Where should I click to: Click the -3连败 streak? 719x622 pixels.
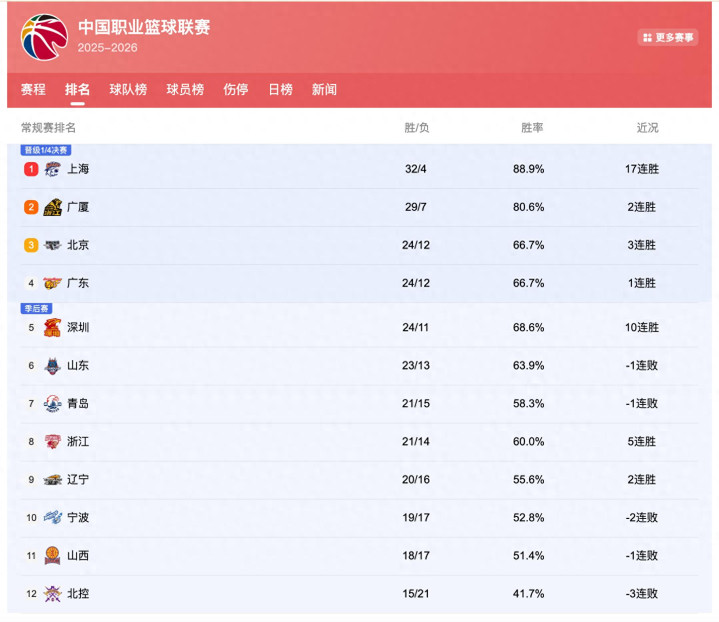click(642, 594)
